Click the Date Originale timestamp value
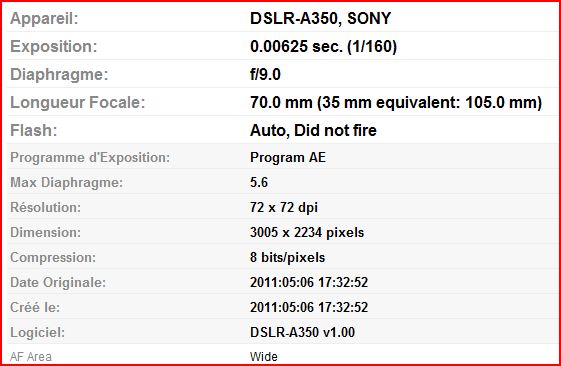The height and width of the screenshot is (366, 561). 309,282
